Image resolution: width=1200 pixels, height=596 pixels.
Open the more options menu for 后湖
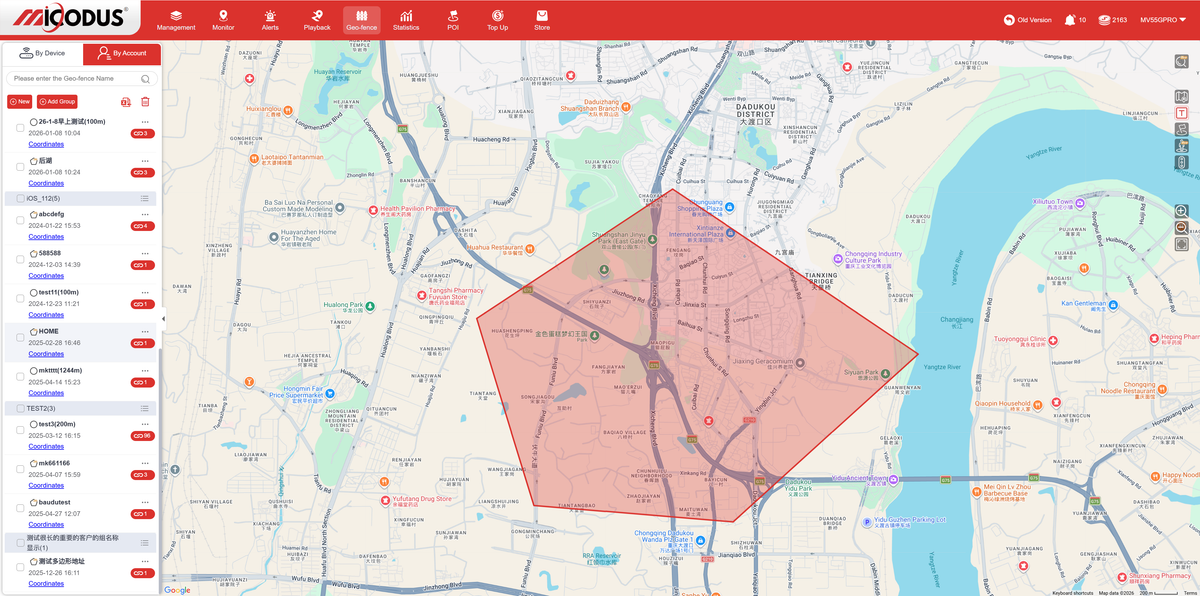[145, 160]
